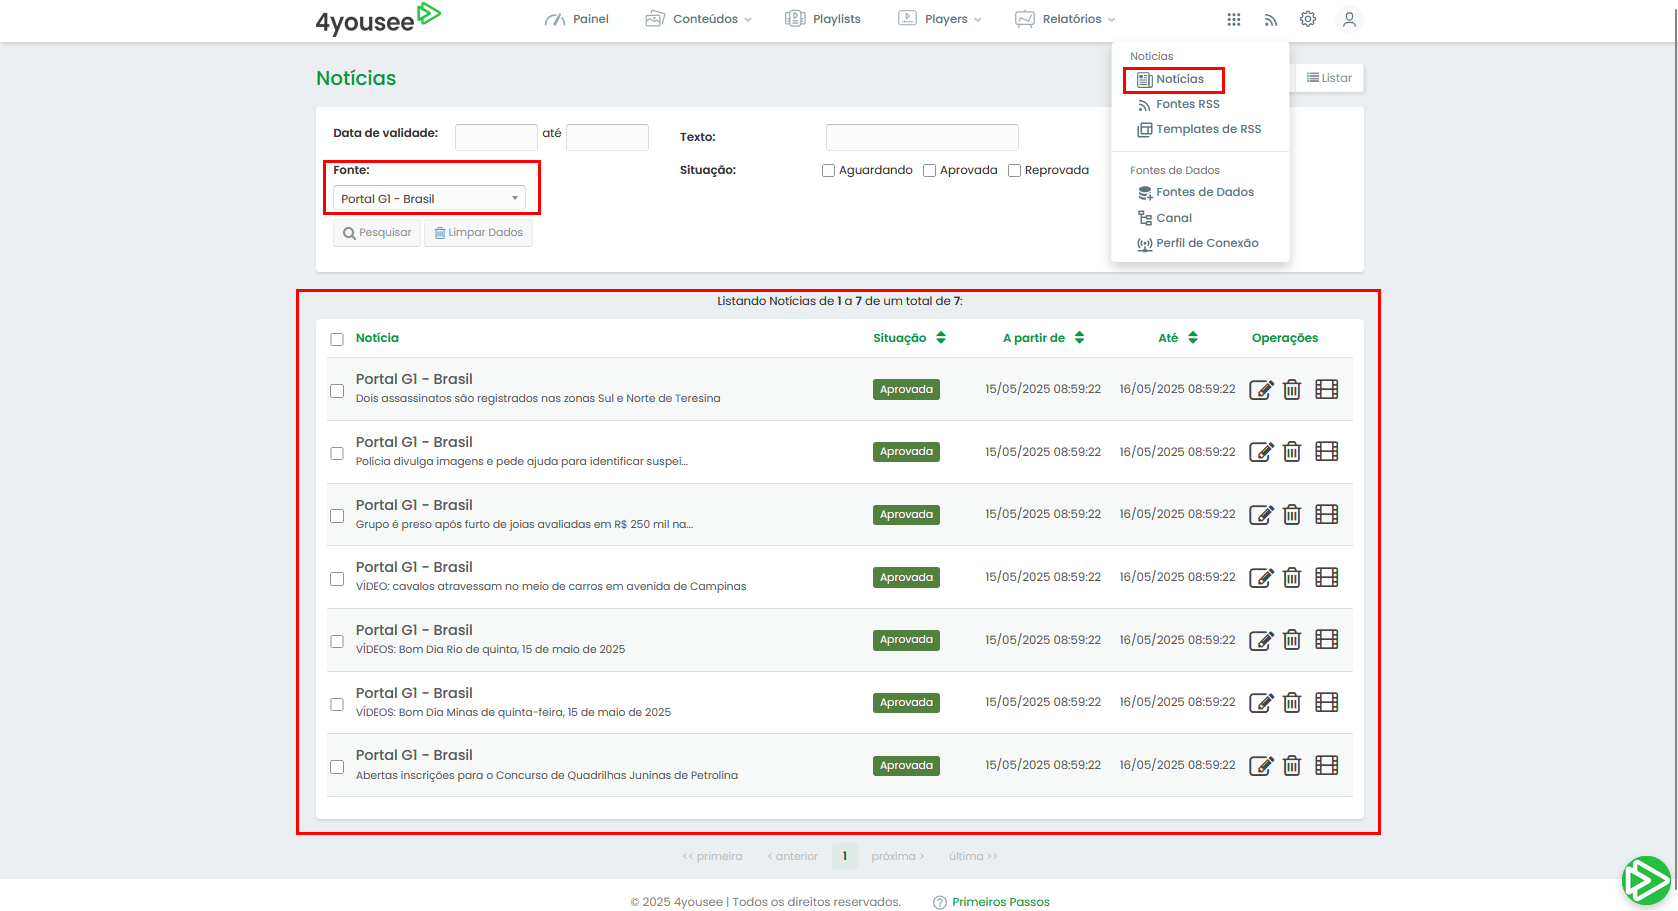
Task: Click the Pesquisar button
Action: [x=377, y=233]
